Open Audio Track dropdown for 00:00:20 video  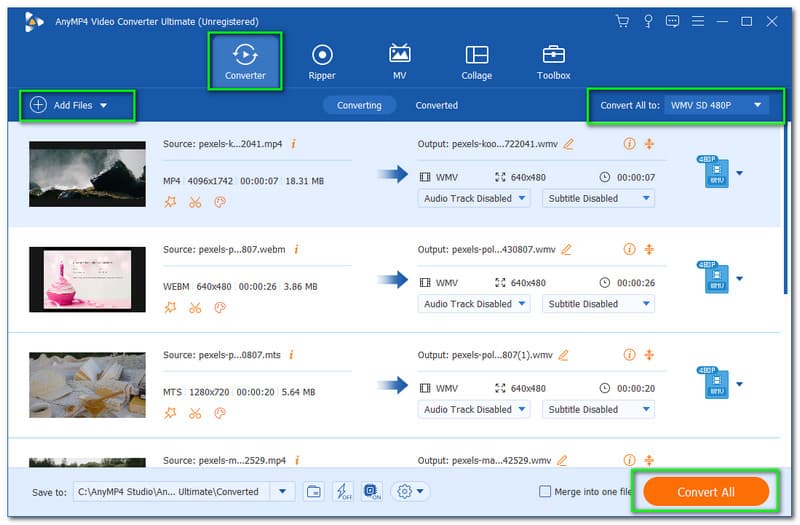tap(474, 410)
